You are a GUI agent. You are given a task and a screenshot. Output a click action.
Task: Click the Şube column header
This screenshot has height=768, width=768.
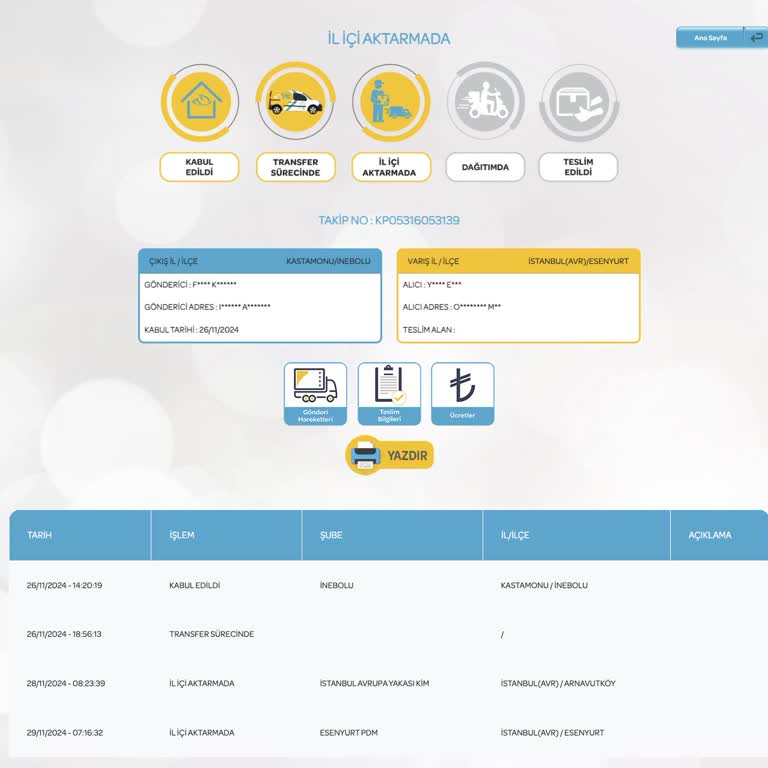331,535
